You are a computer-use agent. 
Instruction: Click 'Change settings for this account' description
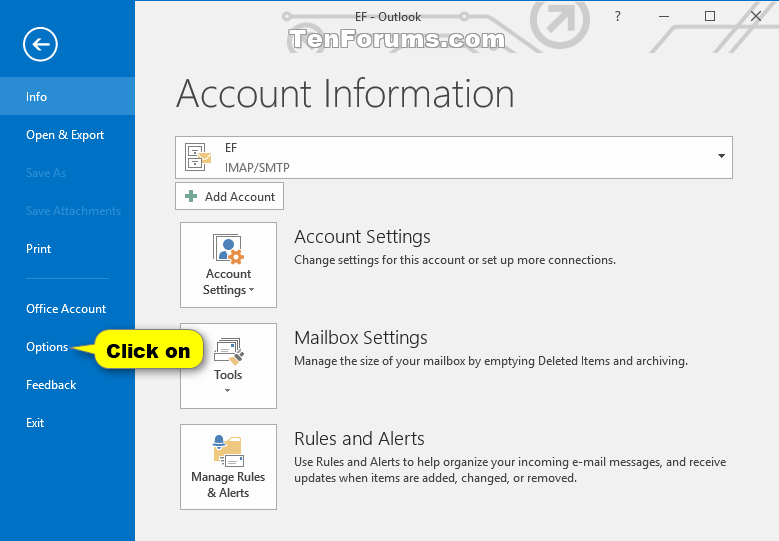point(455,260)
